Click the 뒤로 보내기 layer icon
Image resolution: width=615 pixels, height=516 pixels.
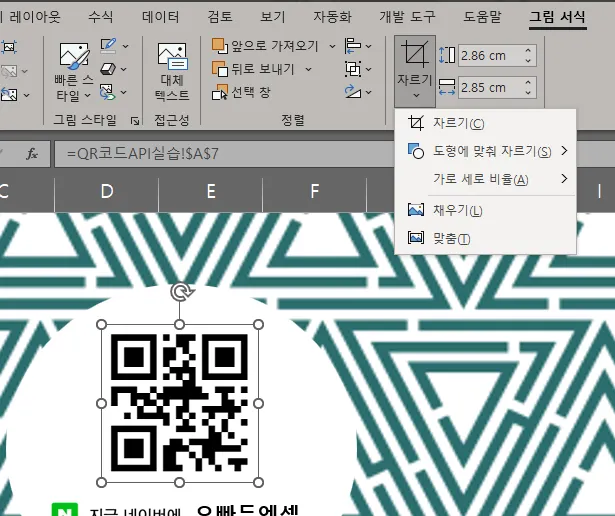(220, 69)
